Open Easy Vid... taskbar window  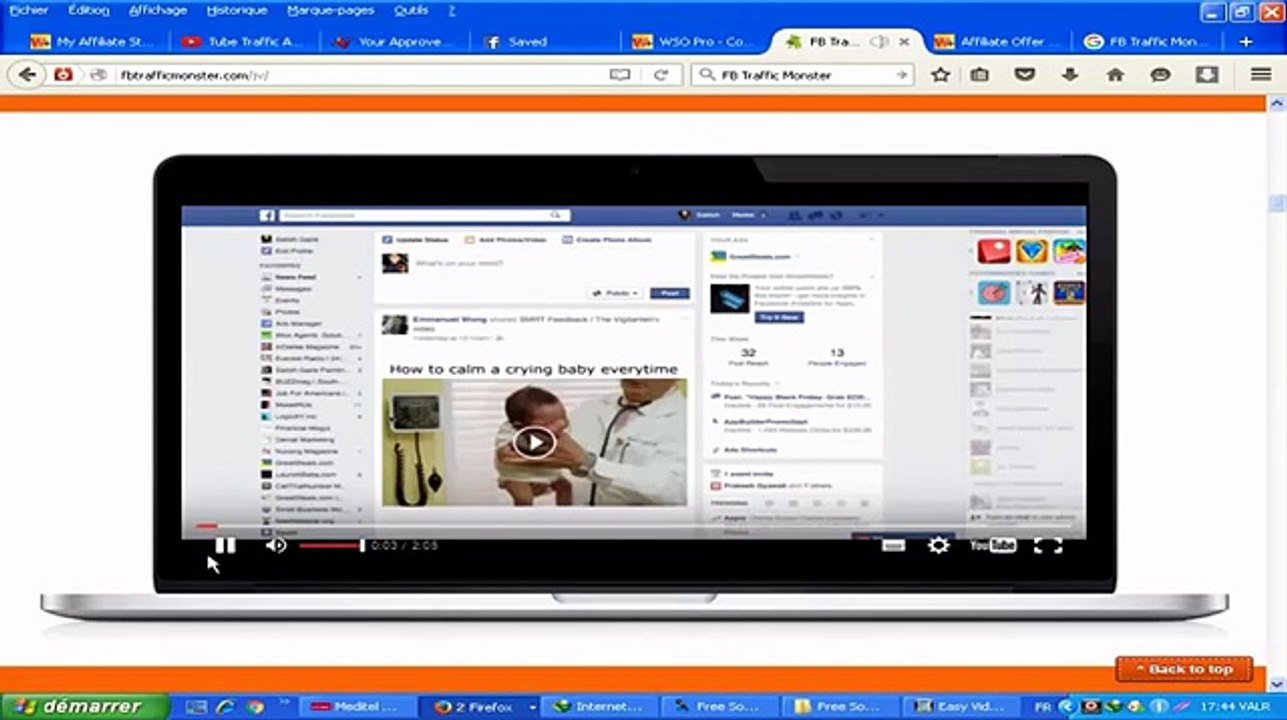click(960, 706)
